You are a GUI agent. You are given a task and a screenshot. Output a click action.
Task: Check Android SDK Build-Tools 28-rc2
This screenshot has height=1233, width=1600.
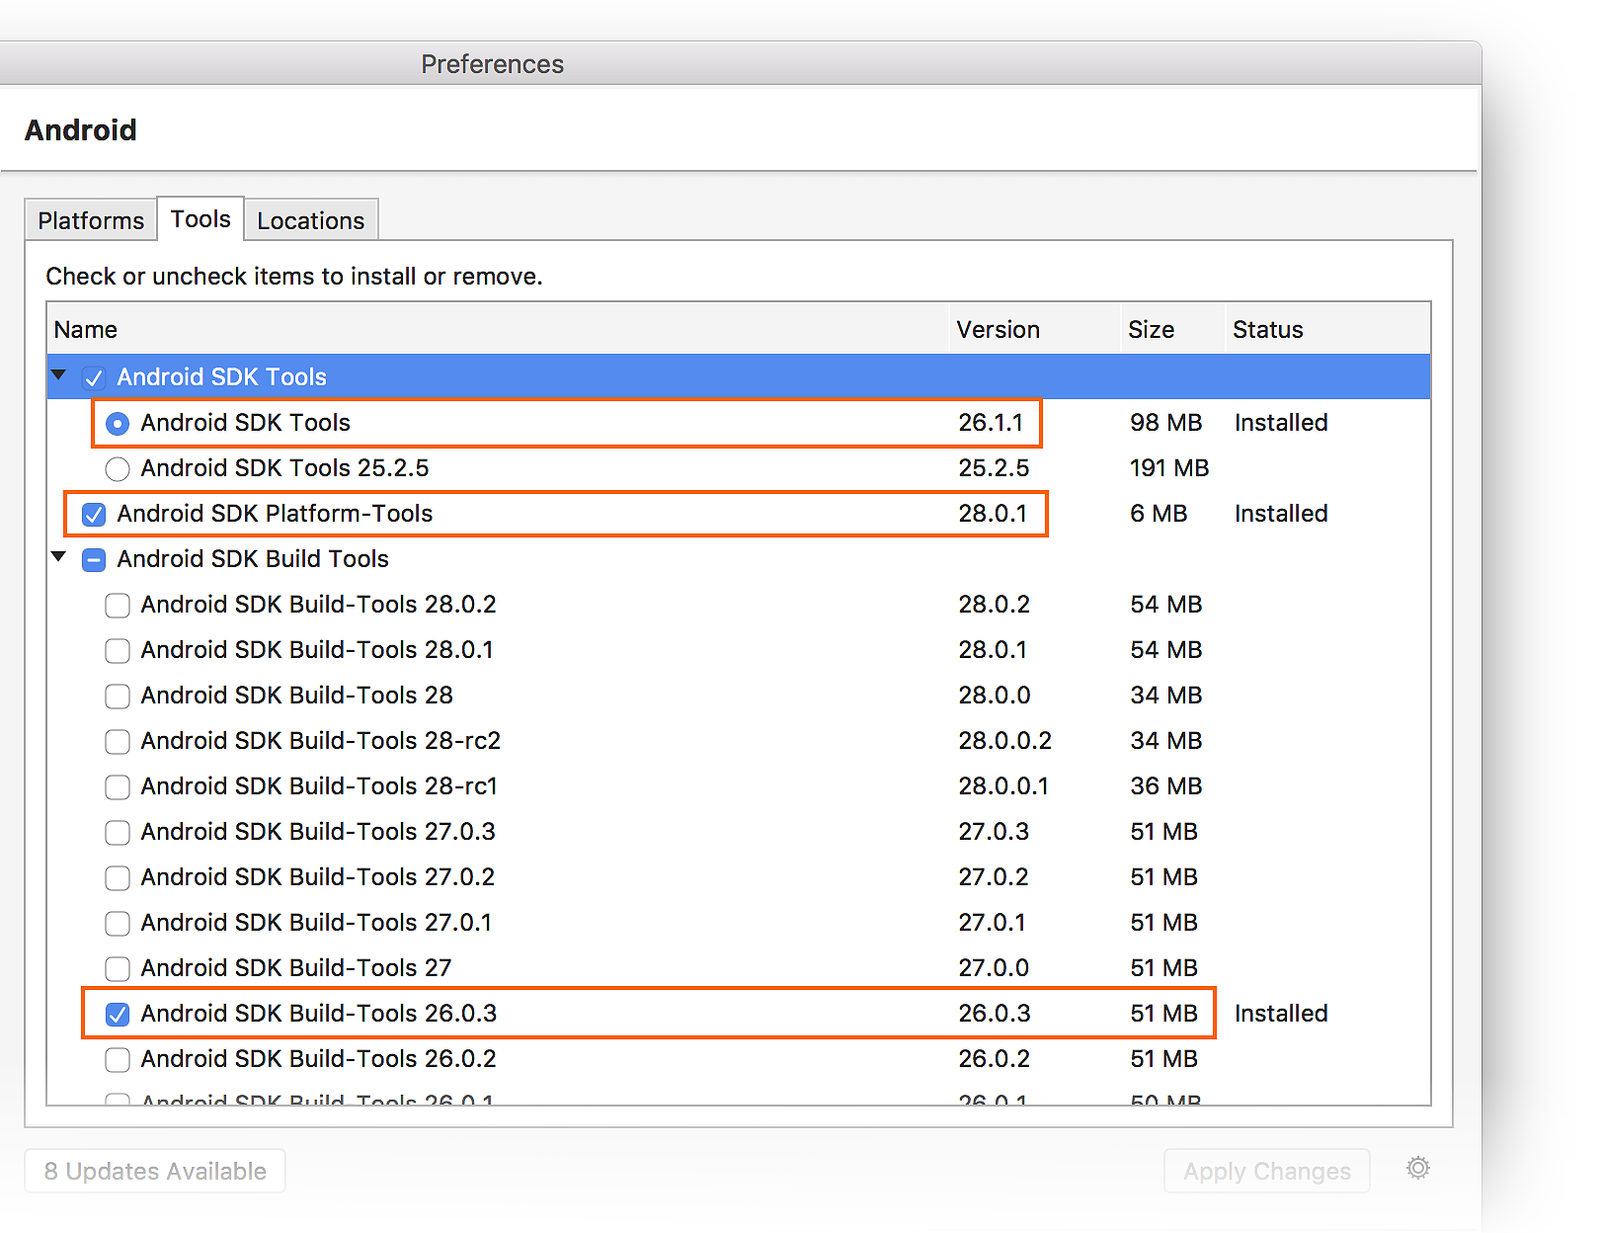(x=117, y=741)
